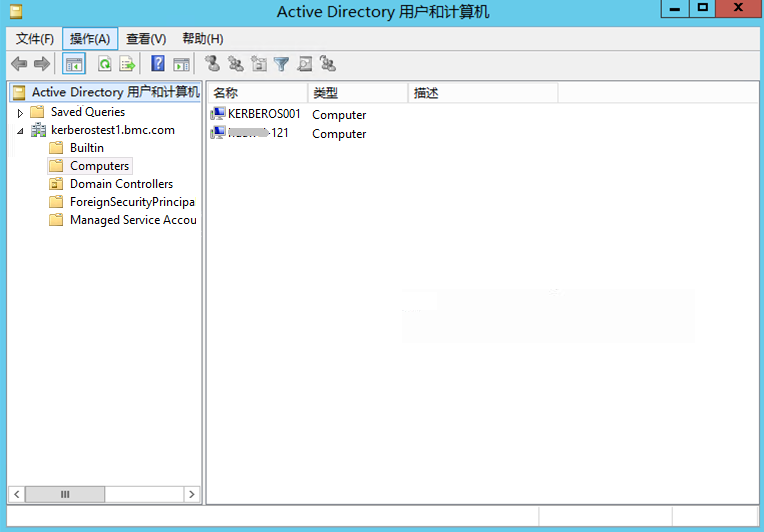764x532 pixels.
Task: Select the Computers container
Action: pos(99,166)
